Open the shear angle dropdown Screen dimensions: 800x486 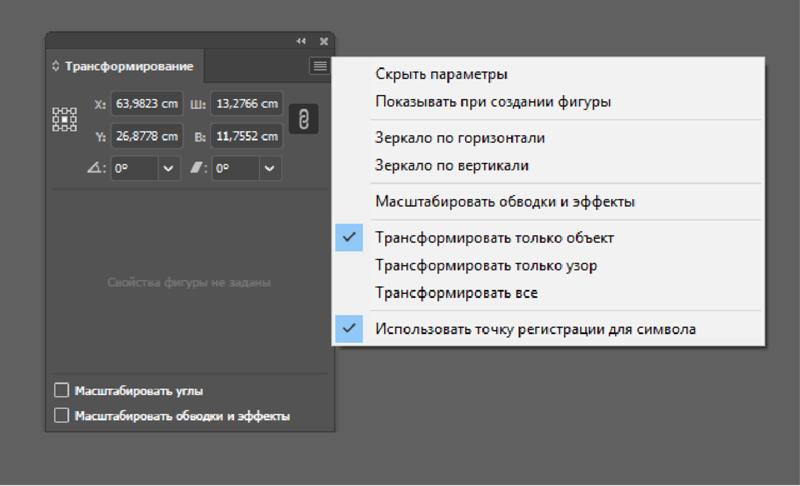[269, 169]
